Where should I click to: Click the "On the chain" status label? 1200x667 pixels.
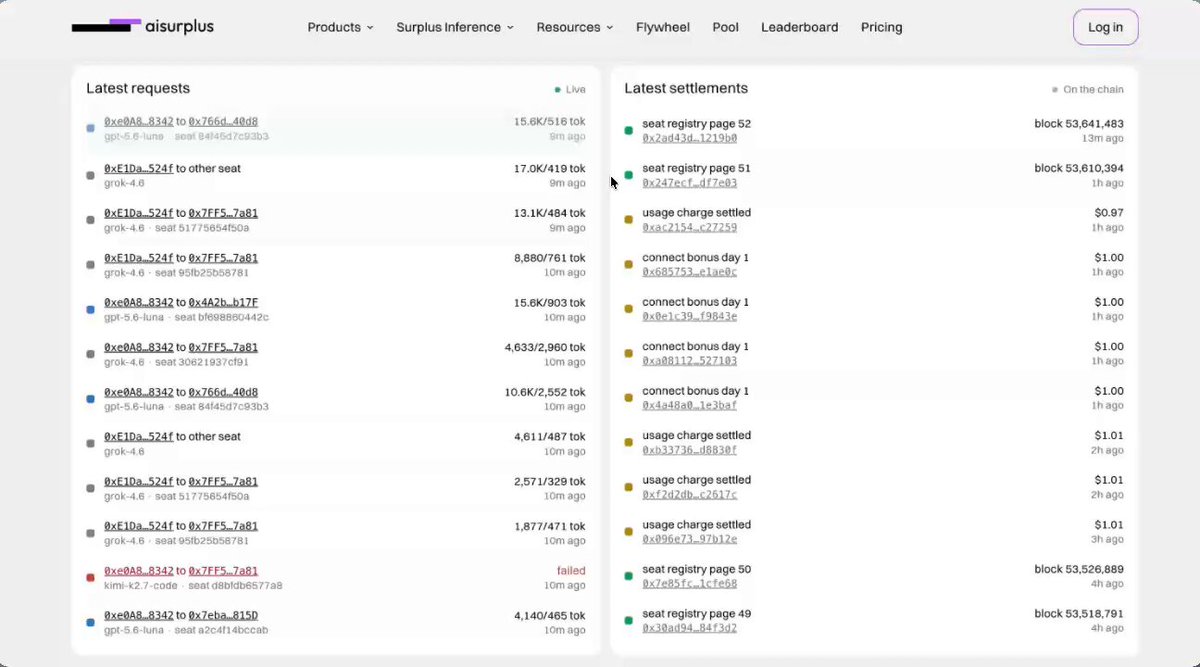pos(1088,90)
